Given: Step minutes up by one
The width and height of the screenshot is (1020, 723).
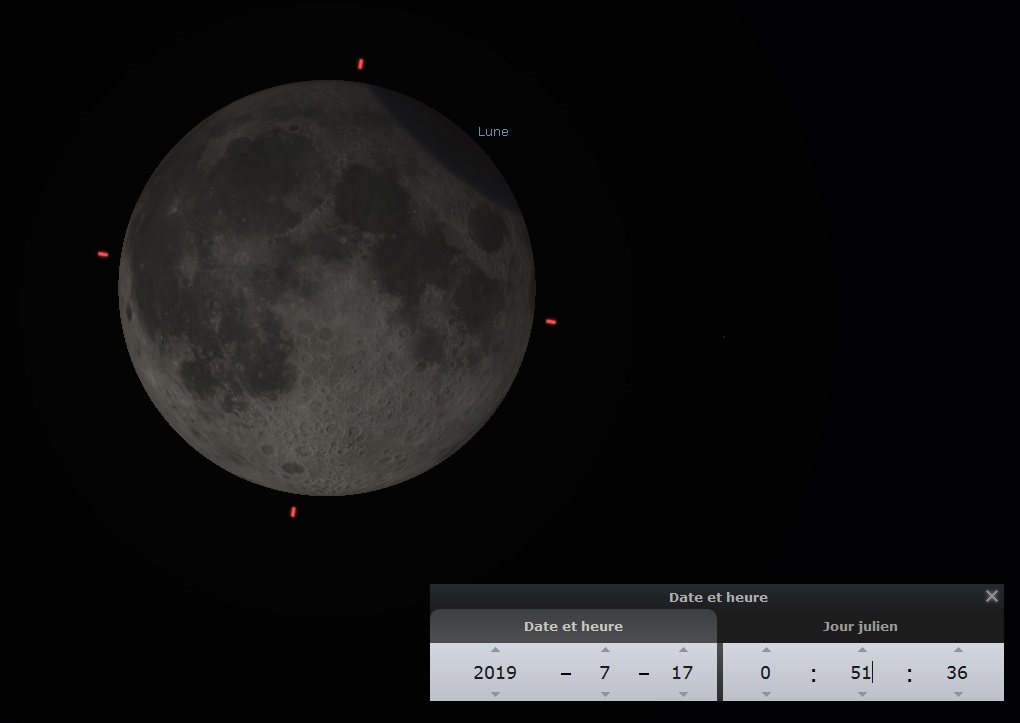Looking at the screenshot, I should point(862,650).
